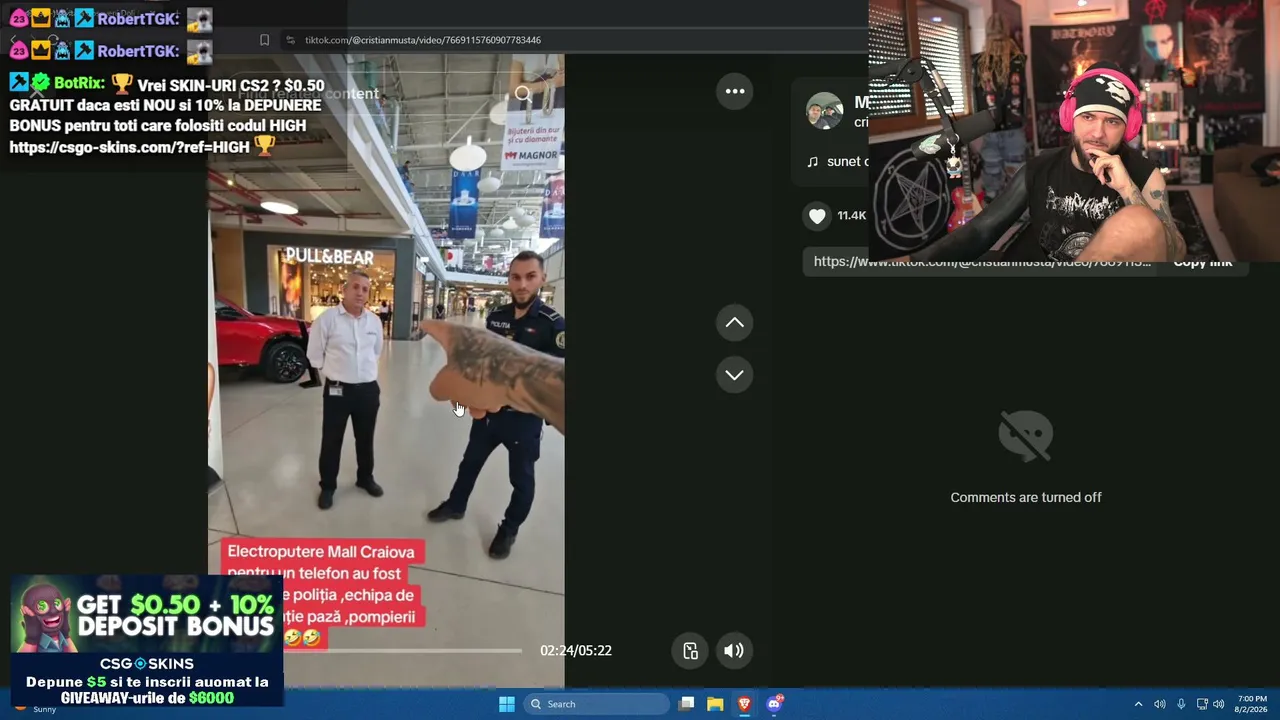The height and width of the screenshot is (720, 1280).
Task: Click the system tray microphone icon
Action: (1181, 704)
